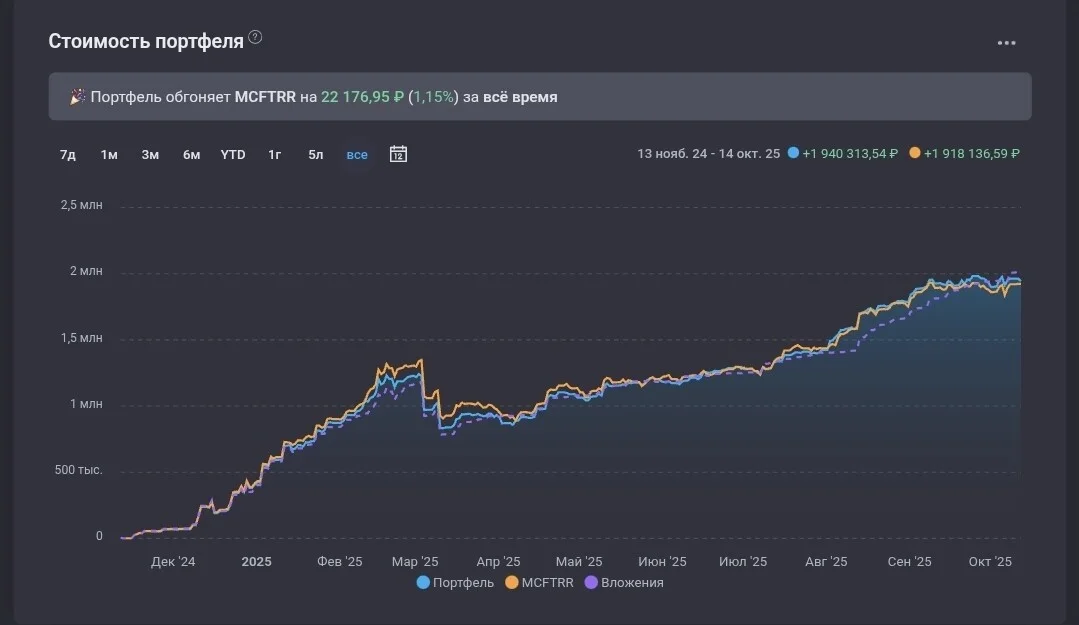Click the date range 13 нояб. 24 - 14 окт. 25
Viewport: 1079px width, 625px height.
[x=708, y=153]
